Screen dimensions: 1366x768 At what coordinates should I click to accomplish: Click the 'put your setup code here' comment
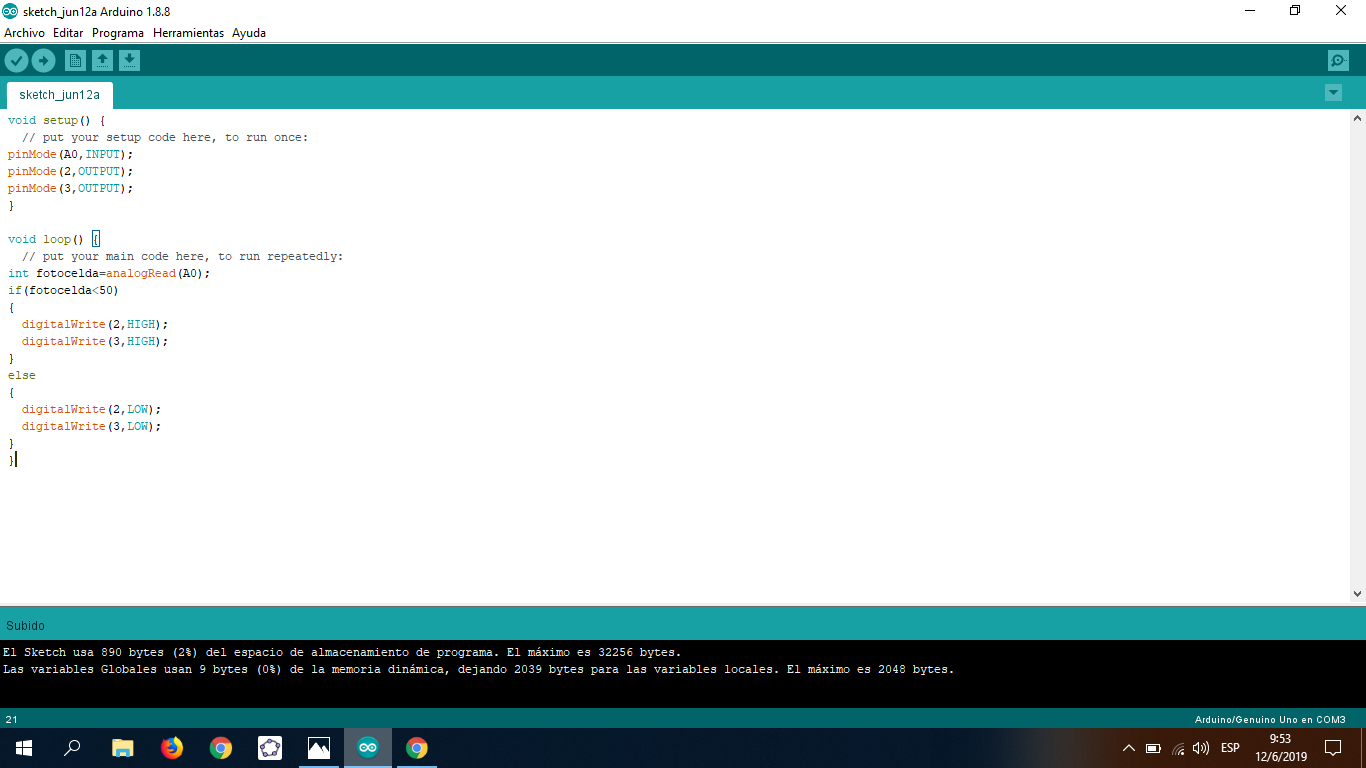coord(165,137)
